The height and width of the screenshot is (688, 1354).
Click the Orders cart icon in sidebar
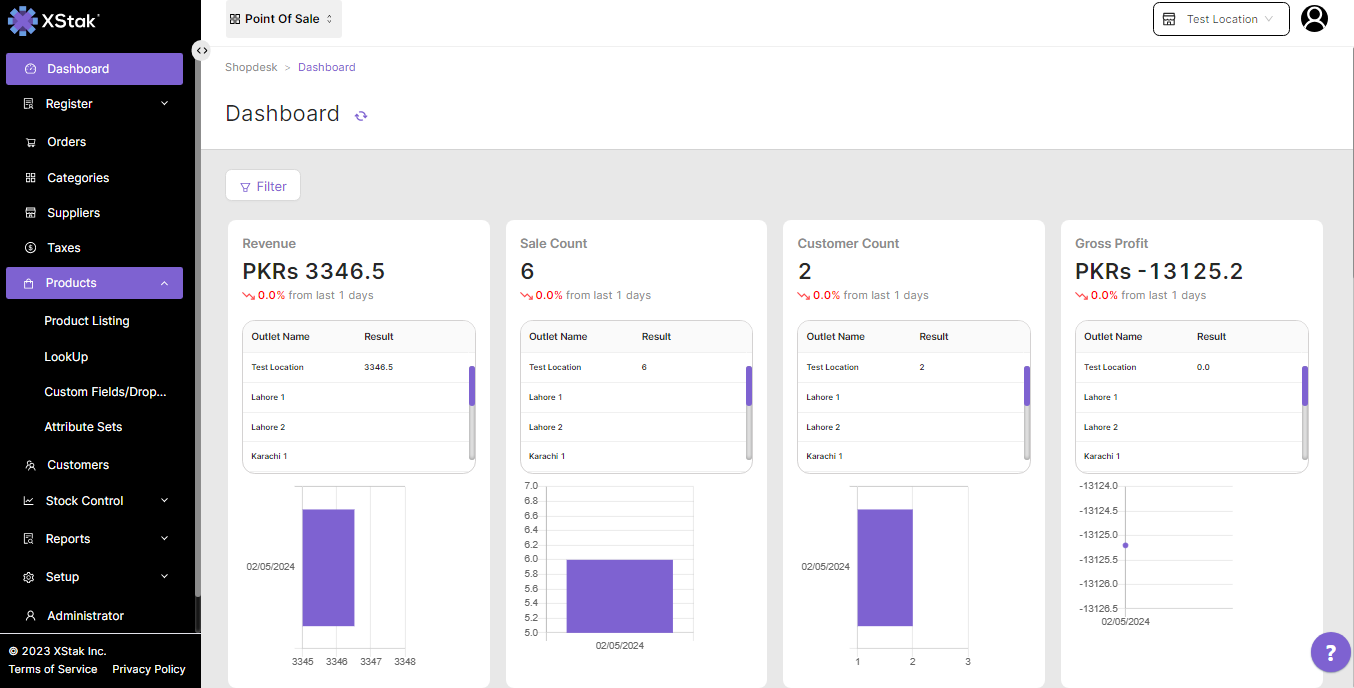click(x=30, y=142)
